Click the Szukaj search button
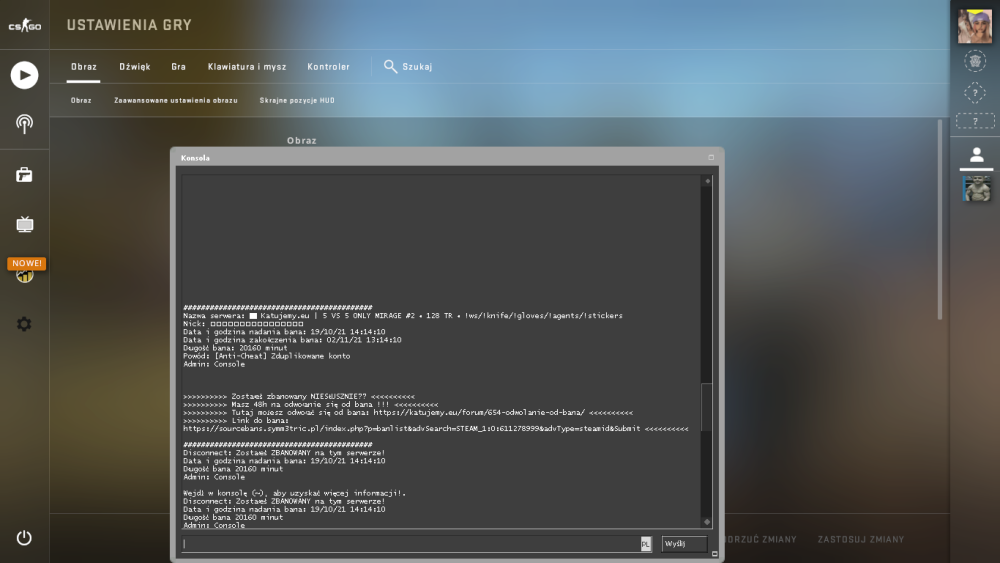The image size is (1000, 563). [408, 66]
